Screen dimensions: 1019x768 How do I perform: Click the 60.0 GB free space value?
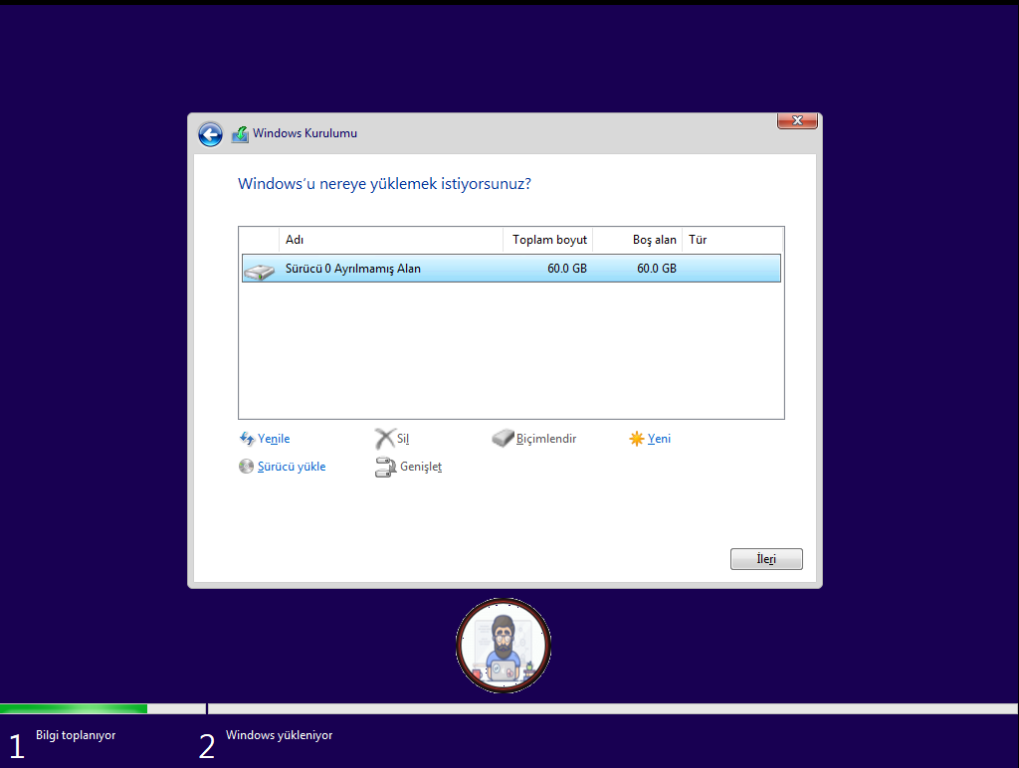coord(656,268)
